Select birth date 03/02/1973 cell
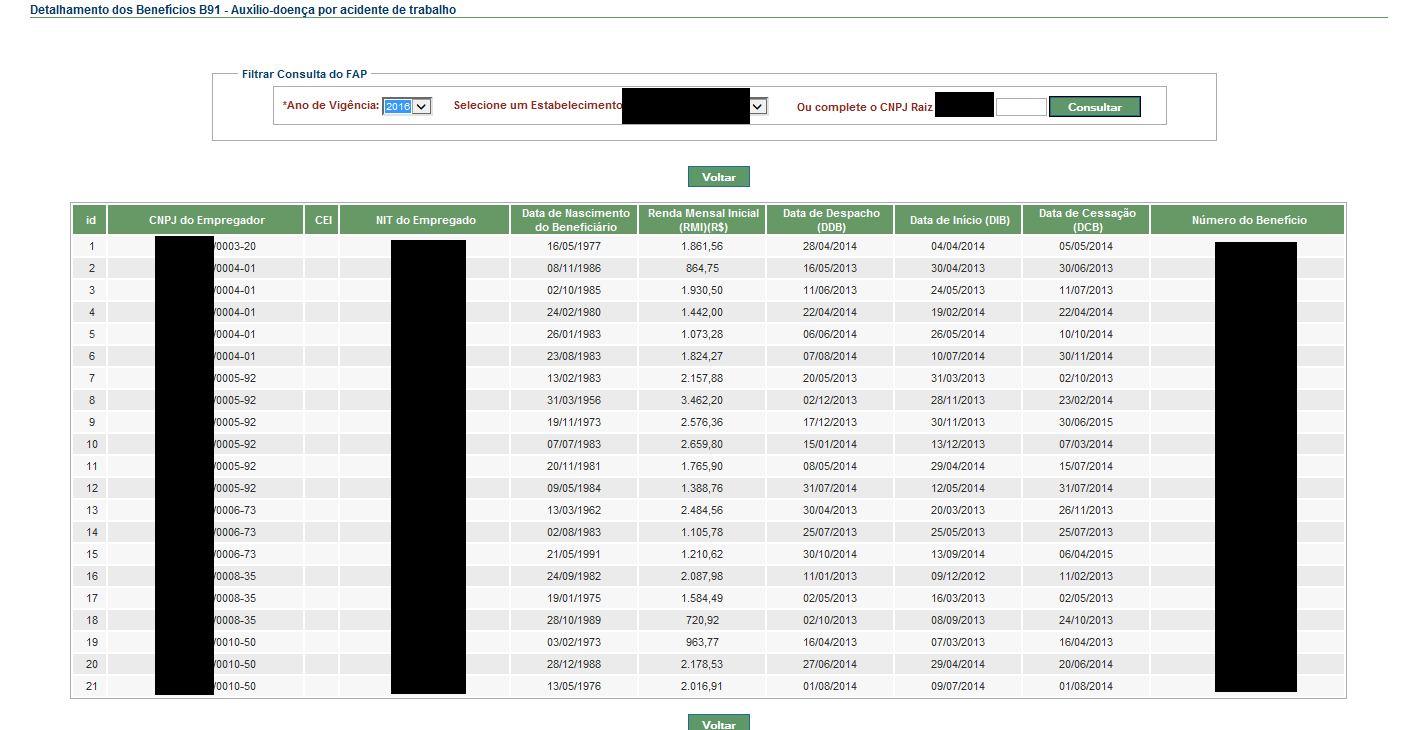1417x730 pixels. coord(574,642)
